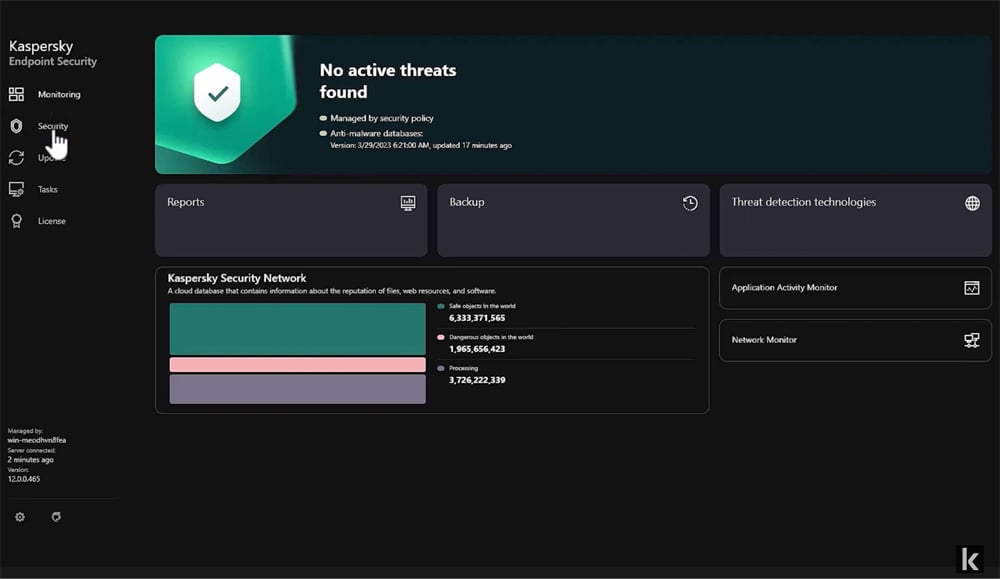The image size is (1000, 579).
Task: Click the Security shield icon in sidebar
Action: click(16, 126)
